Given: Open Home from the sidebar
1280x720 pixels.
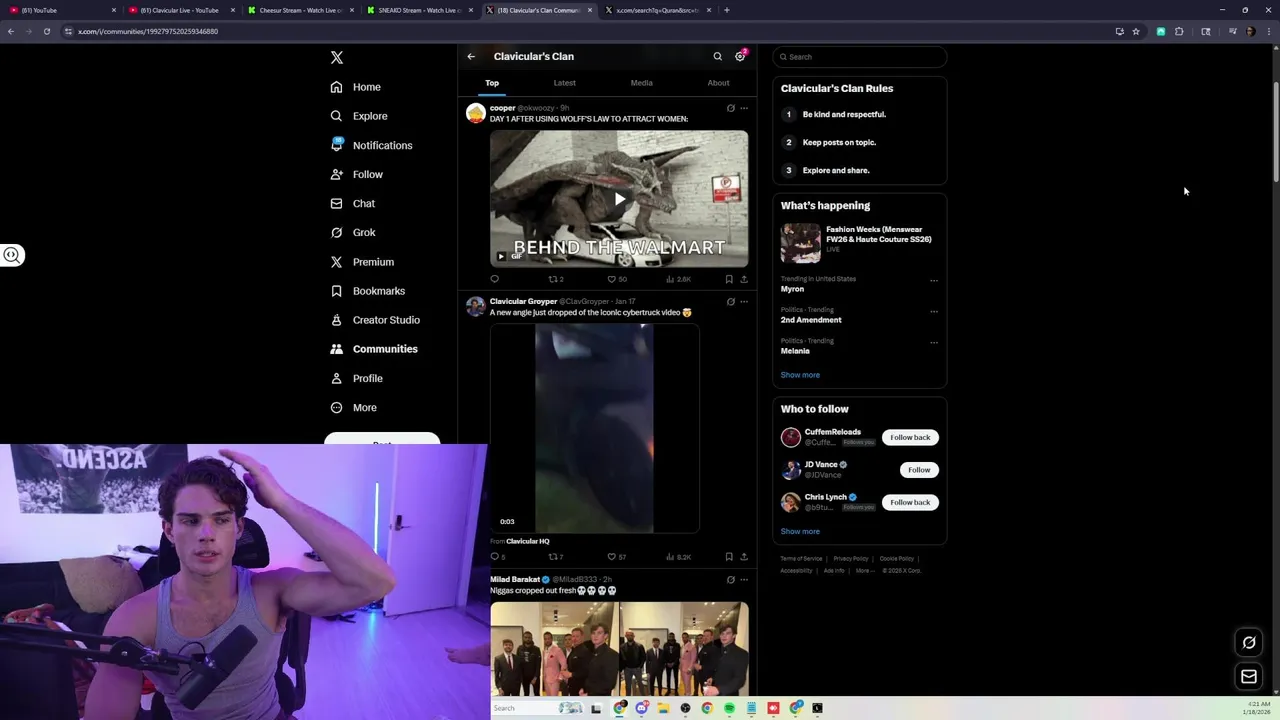Looking at the screenshot, I should [356, 87].
